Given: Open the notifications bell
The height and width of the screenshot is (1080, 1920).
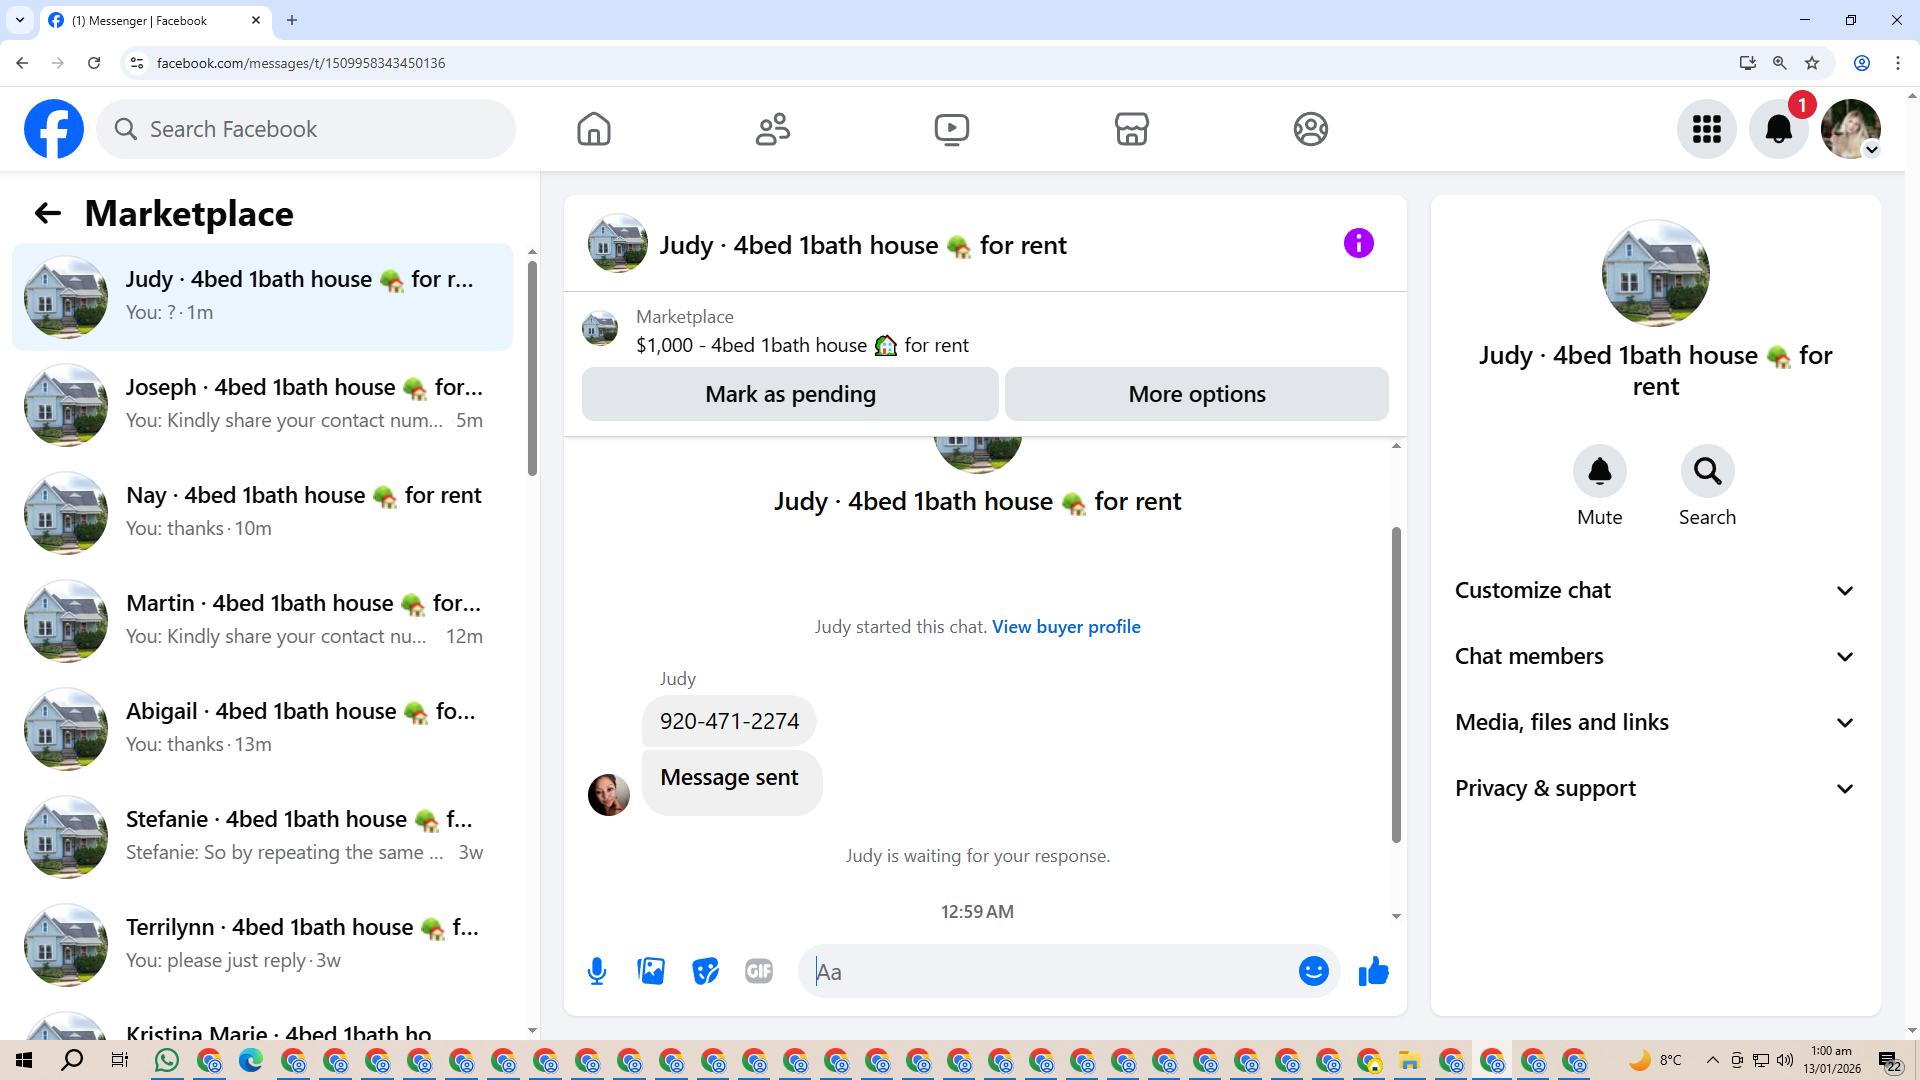Looking at the screenshot, I should pyautogui.click(x=1778, y=129).
